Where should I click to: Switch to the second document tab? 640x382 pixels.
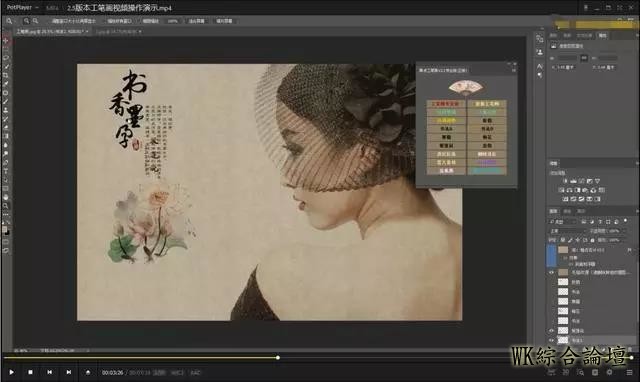coord(118,31)
